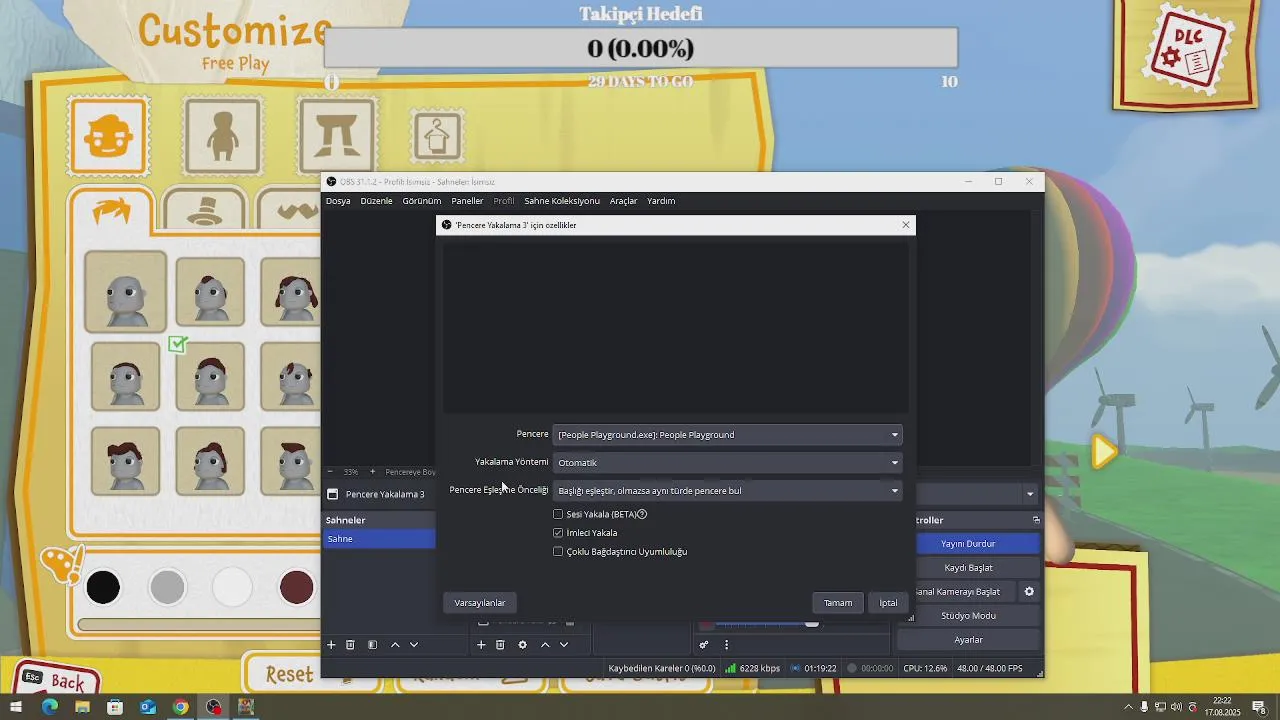Undock the controls panel with its float icon

tap(1036, 520)
